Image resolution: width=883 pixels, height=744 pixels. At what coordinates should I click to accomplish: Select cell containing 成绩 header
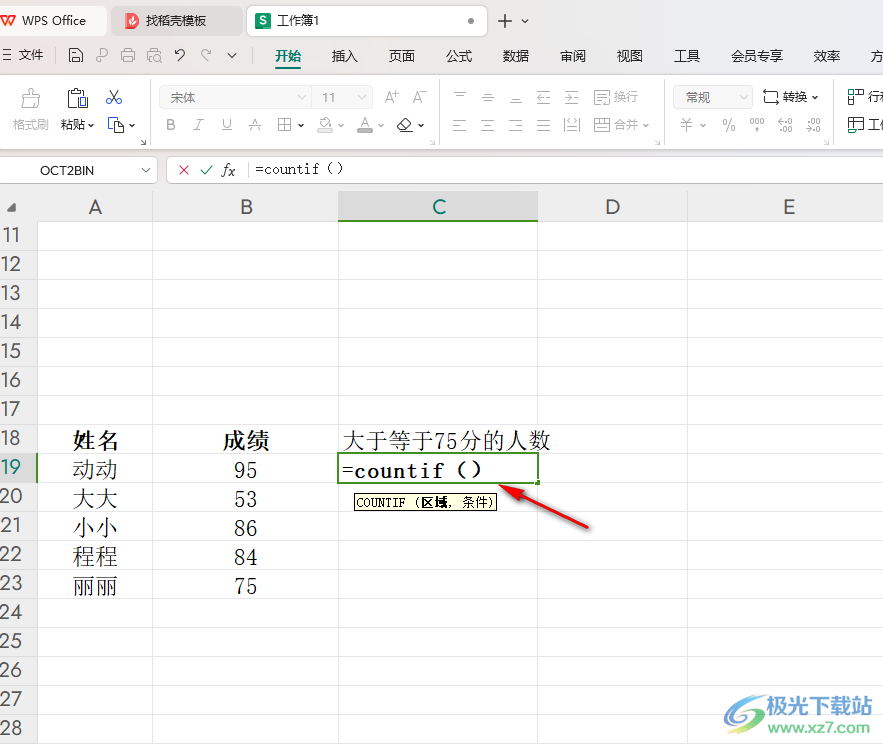246,439
